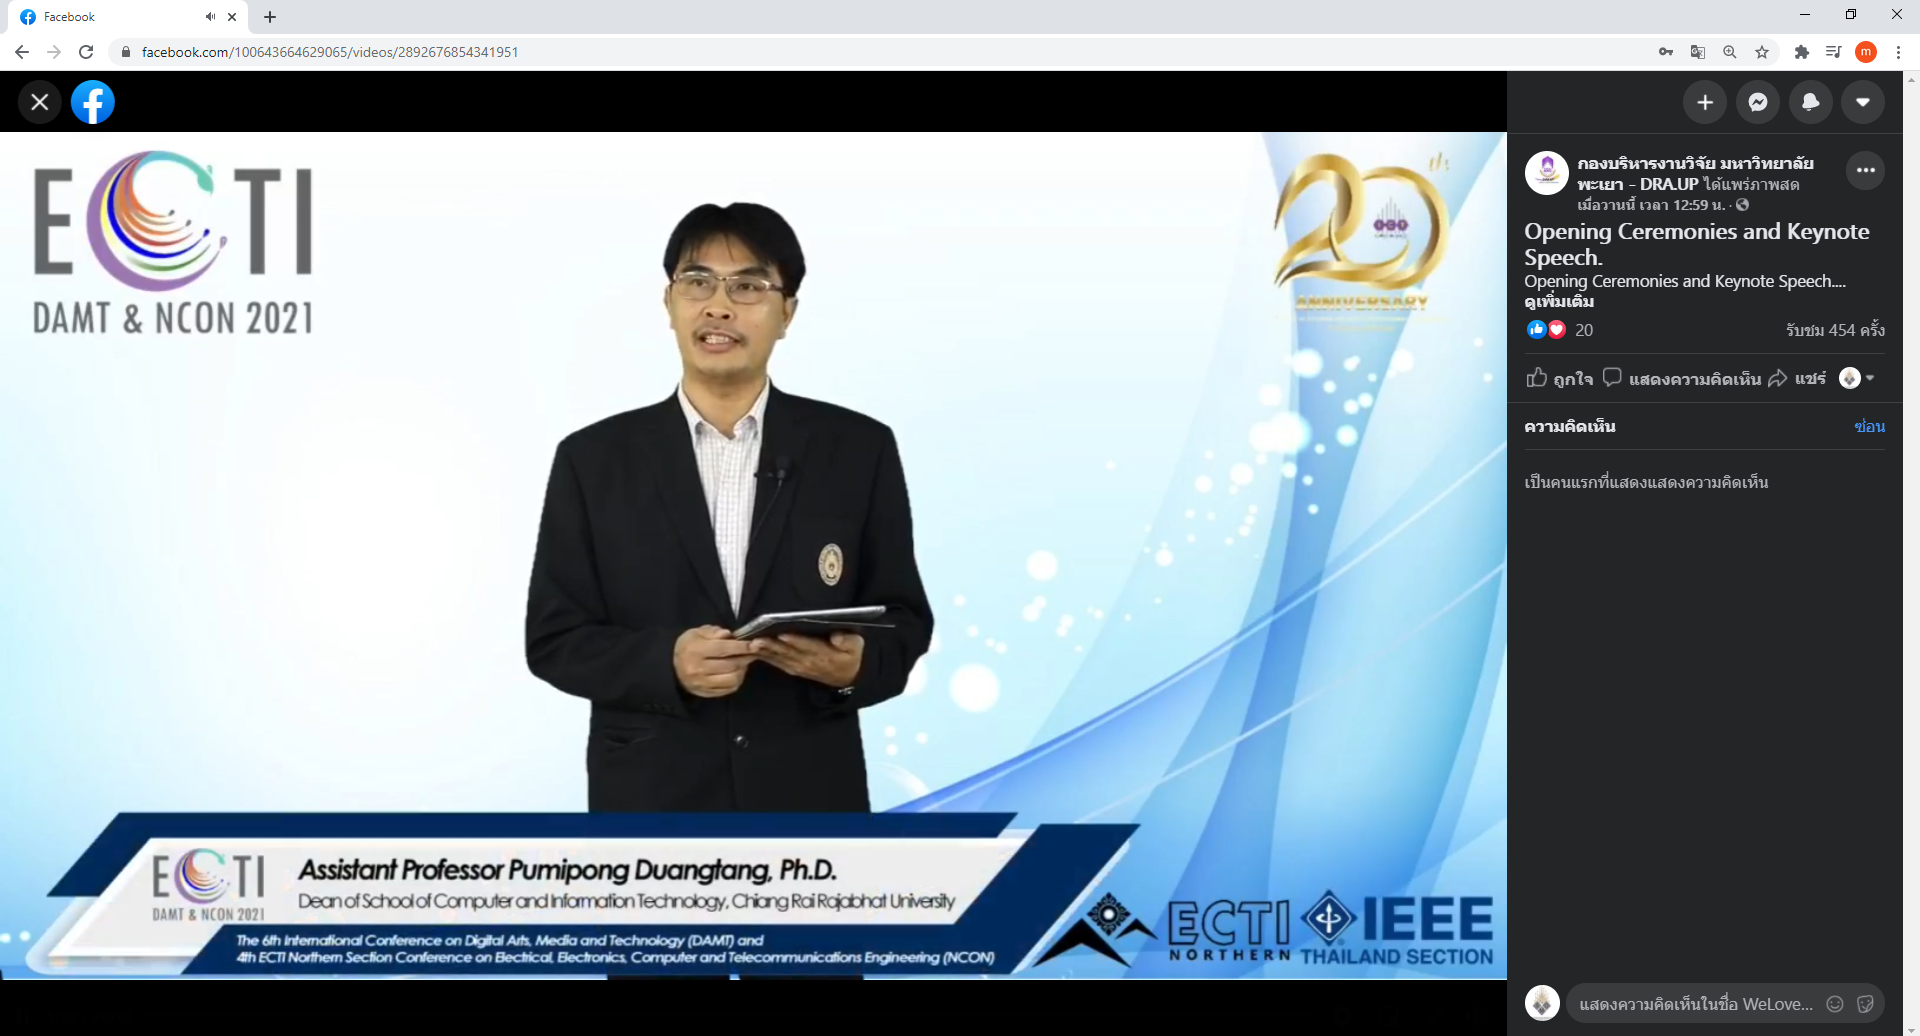Close the video viewer with X button
Image resolution: width=1920 pixels, height=1036 pixels.
[x=40, y=102]
